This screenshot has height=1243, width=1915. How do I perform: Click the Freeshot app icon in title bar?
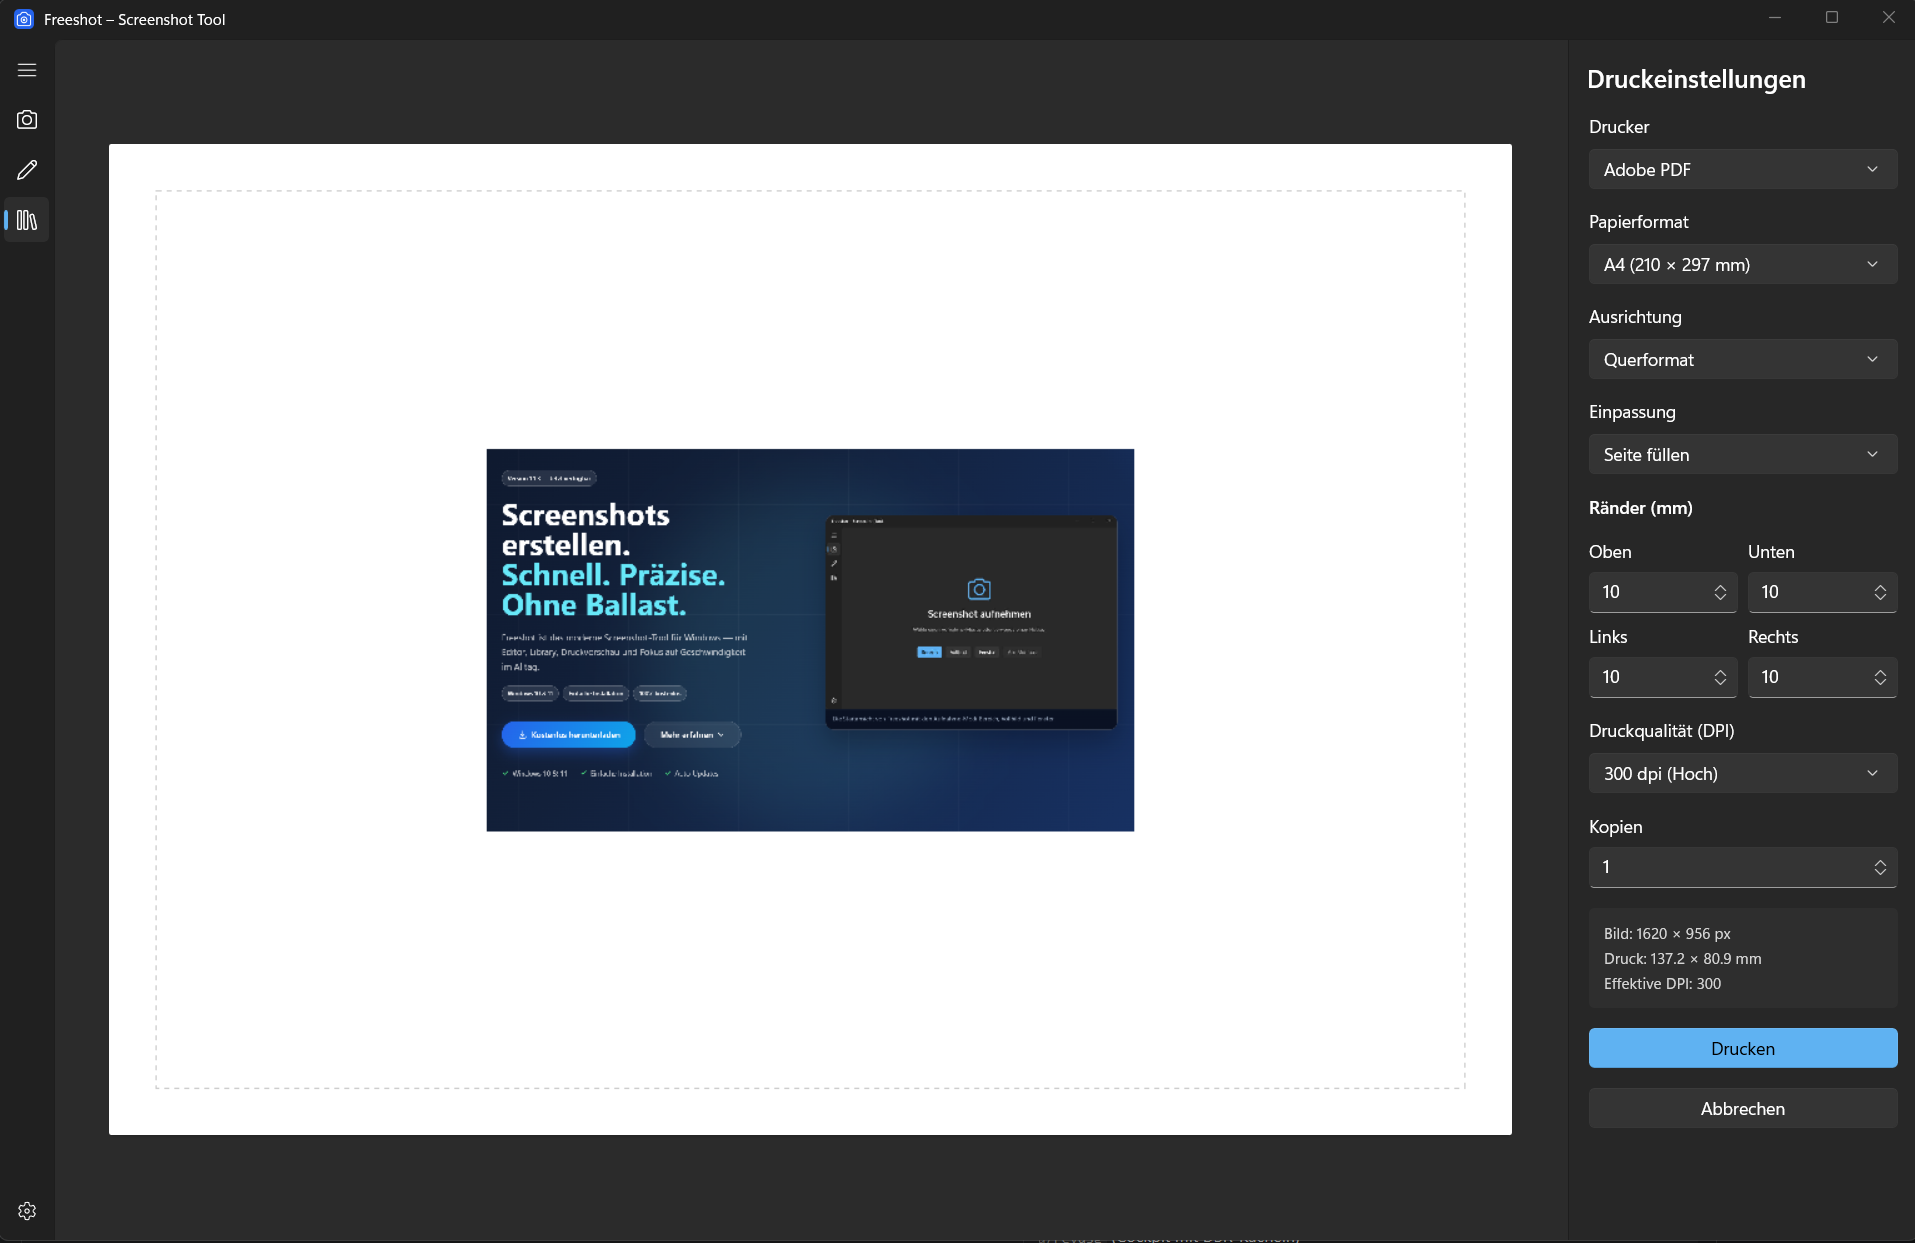coord(24,19)
